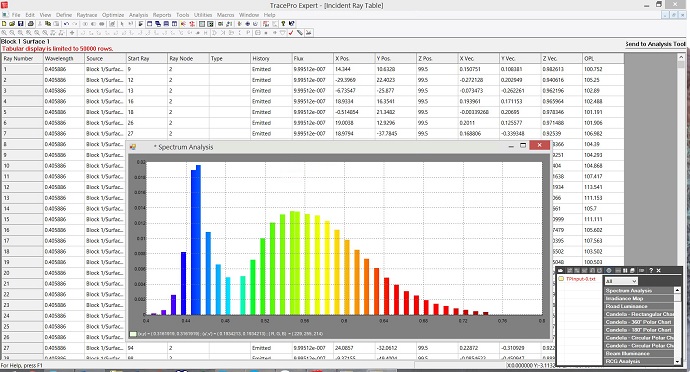Select Road Luminance in analysis list
This screenshot has width=690, height=372.
click(639, 306)
